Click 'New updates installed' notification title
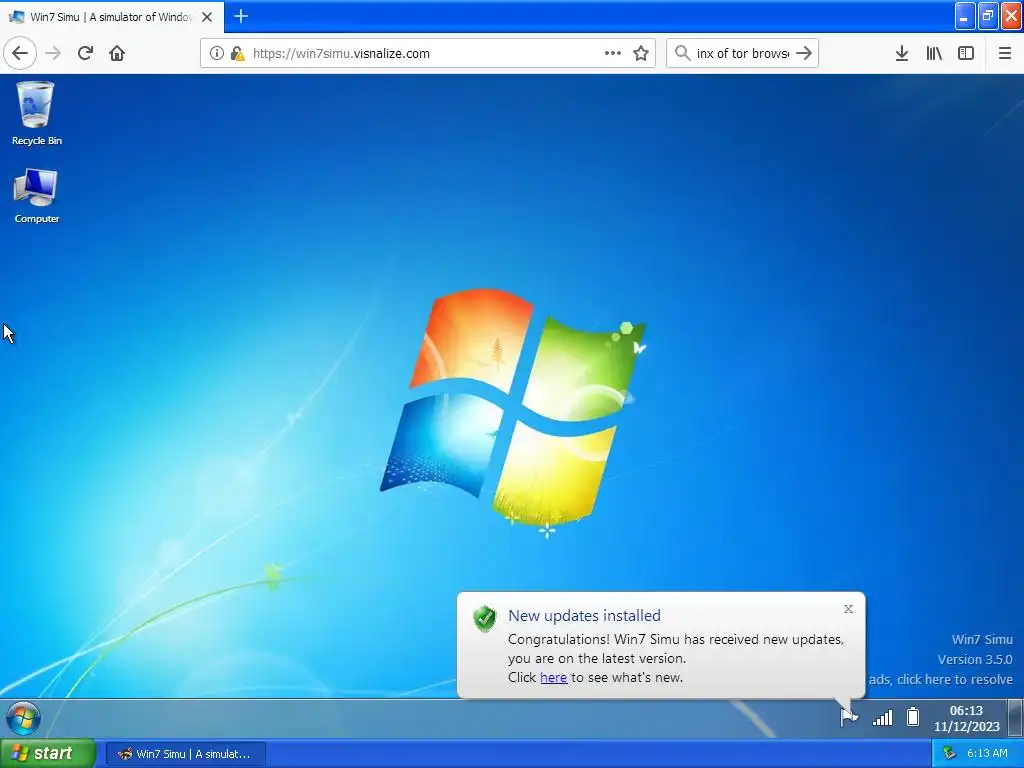The width and height of the screenshot is (1024, 768). click(584, 616)
